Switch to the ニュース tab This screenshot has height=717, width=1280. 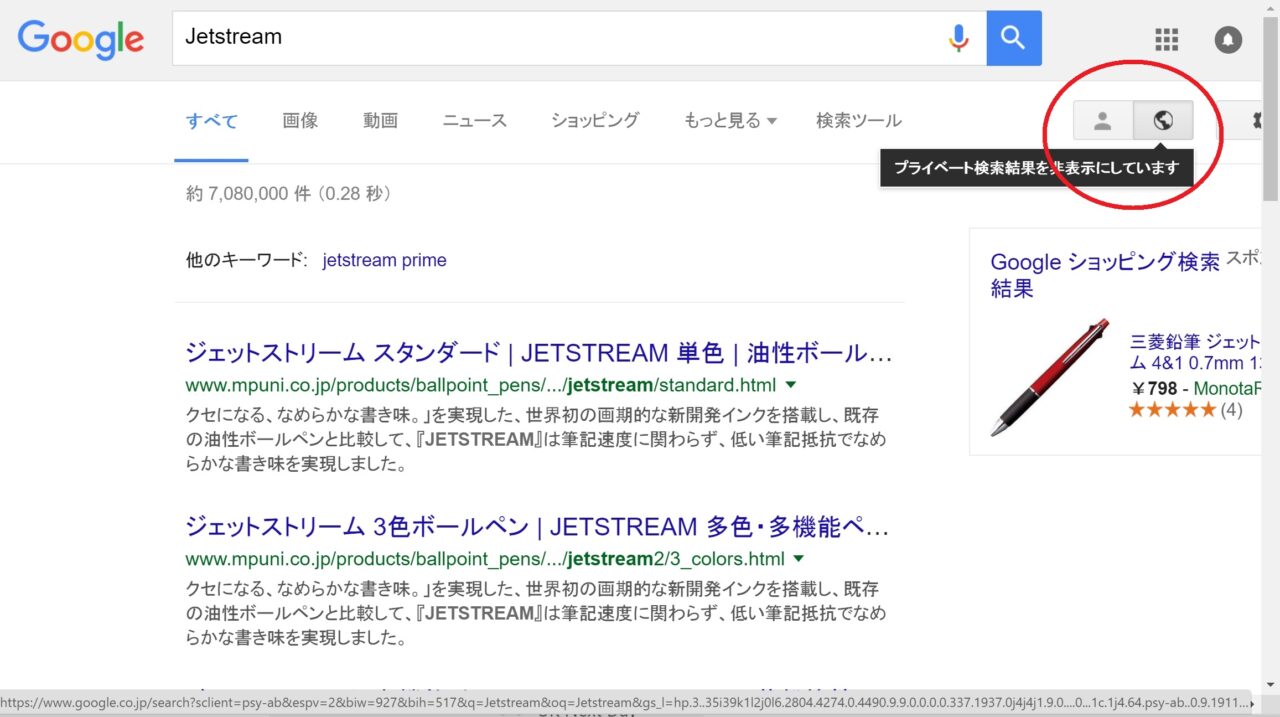click(x=475, y=121)
